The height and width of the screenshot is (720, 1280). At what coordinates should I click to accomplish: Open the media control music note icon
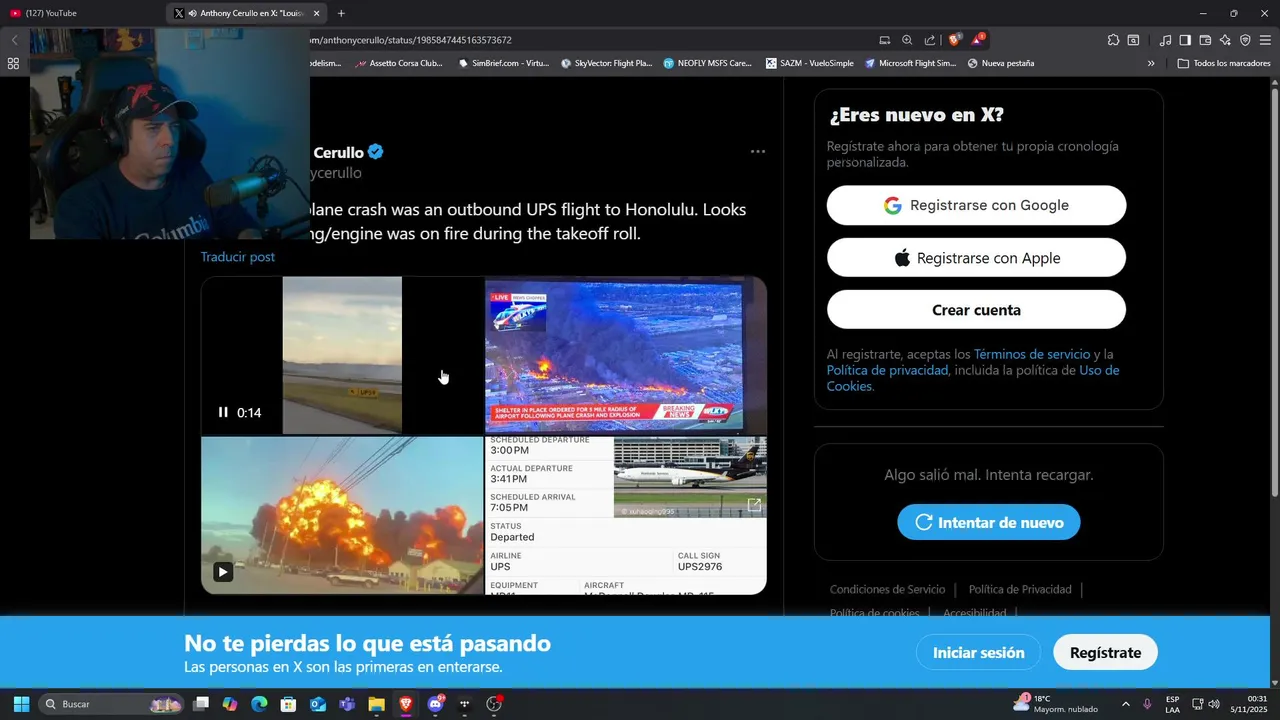pos(1165,40)
